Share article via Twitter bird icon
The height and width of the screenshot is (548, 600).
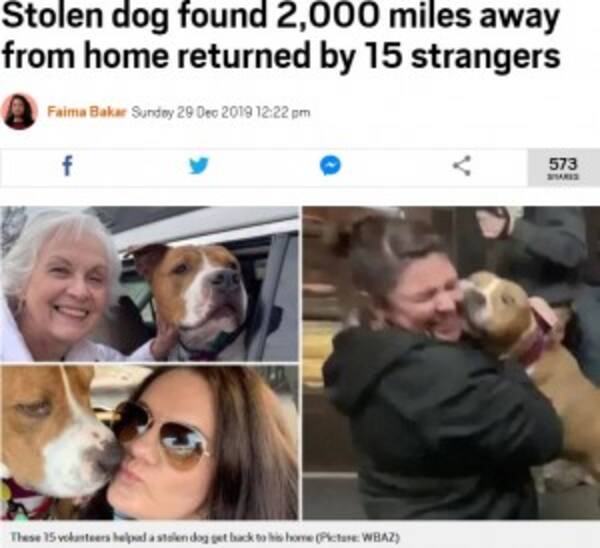[199, 166]
